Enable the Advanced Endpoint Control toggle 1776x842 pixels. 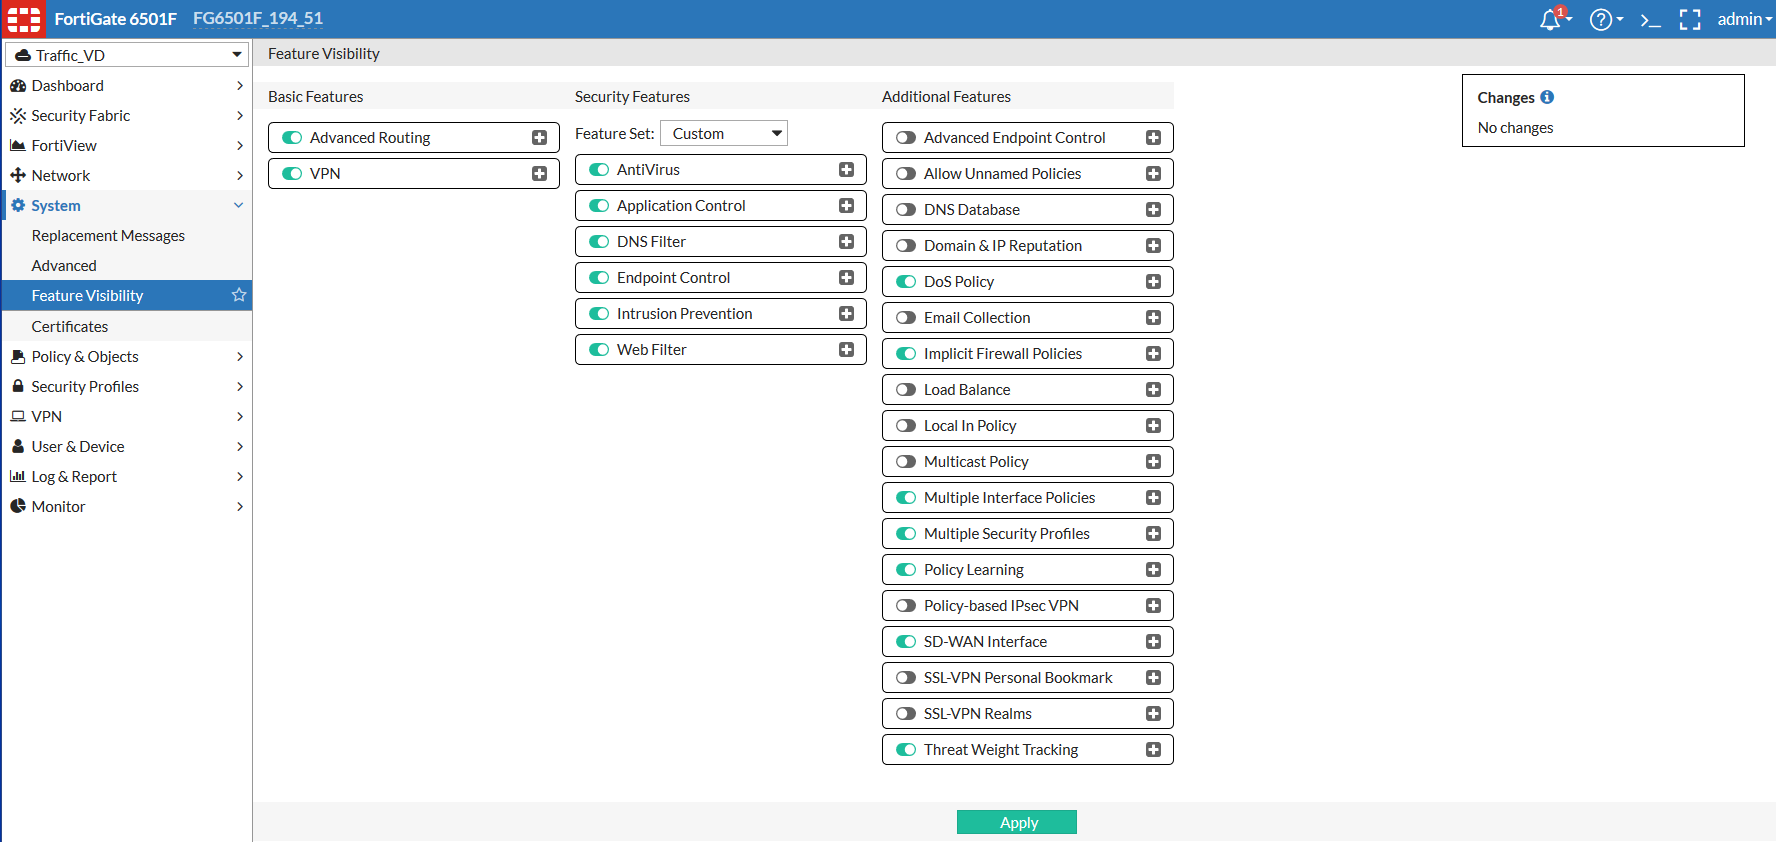906,138
